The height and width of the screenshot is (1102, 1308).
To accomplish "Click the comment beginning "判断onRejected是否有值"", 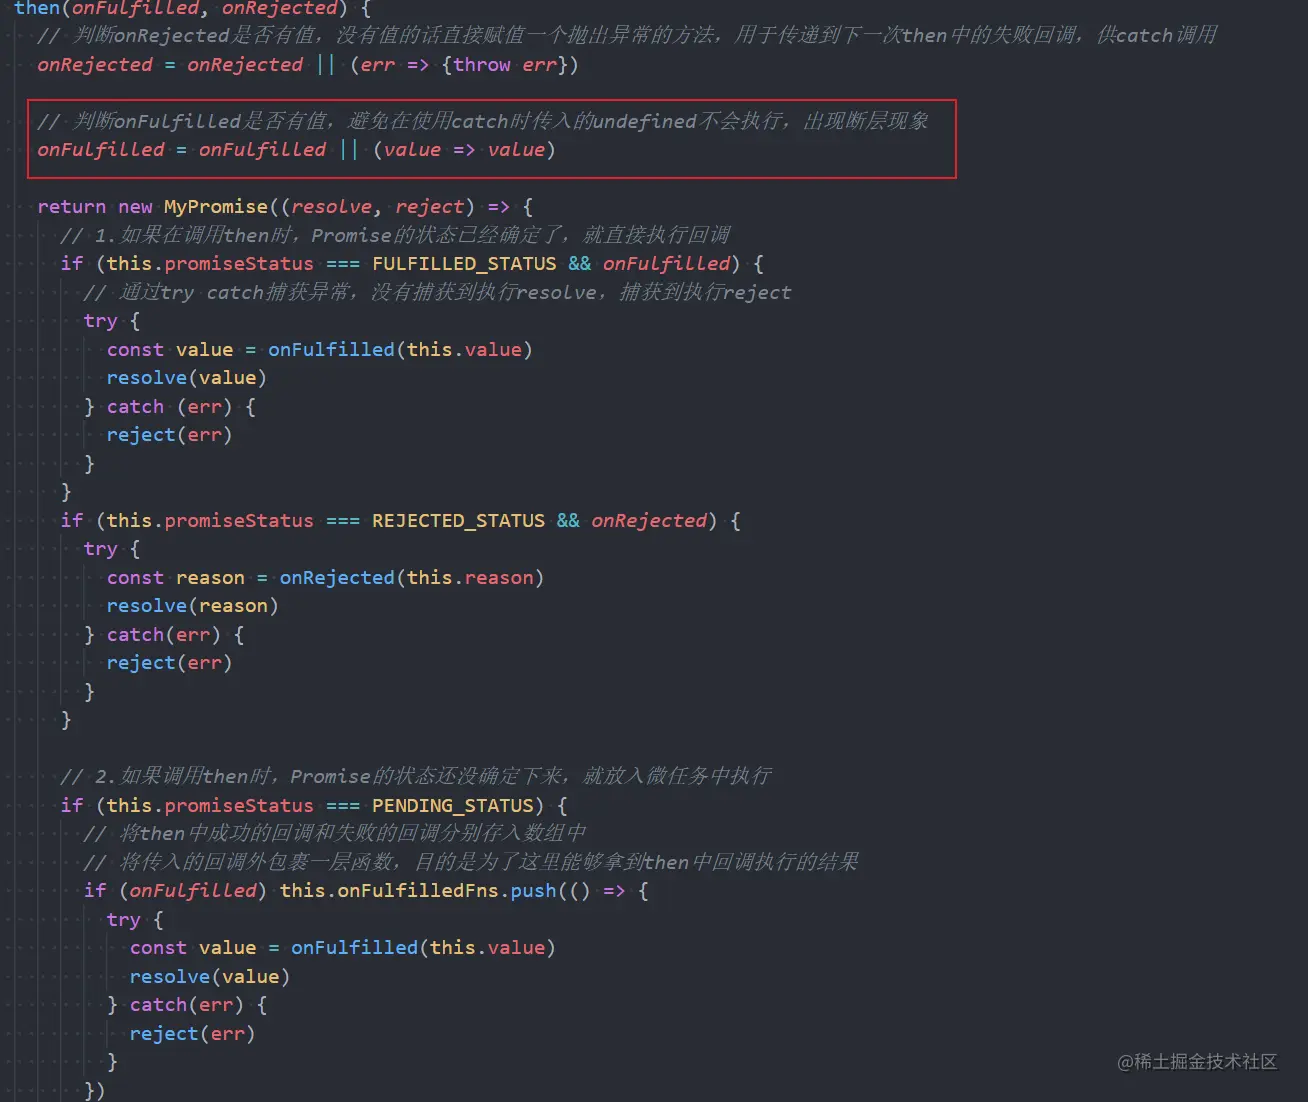I will point(627,35).
